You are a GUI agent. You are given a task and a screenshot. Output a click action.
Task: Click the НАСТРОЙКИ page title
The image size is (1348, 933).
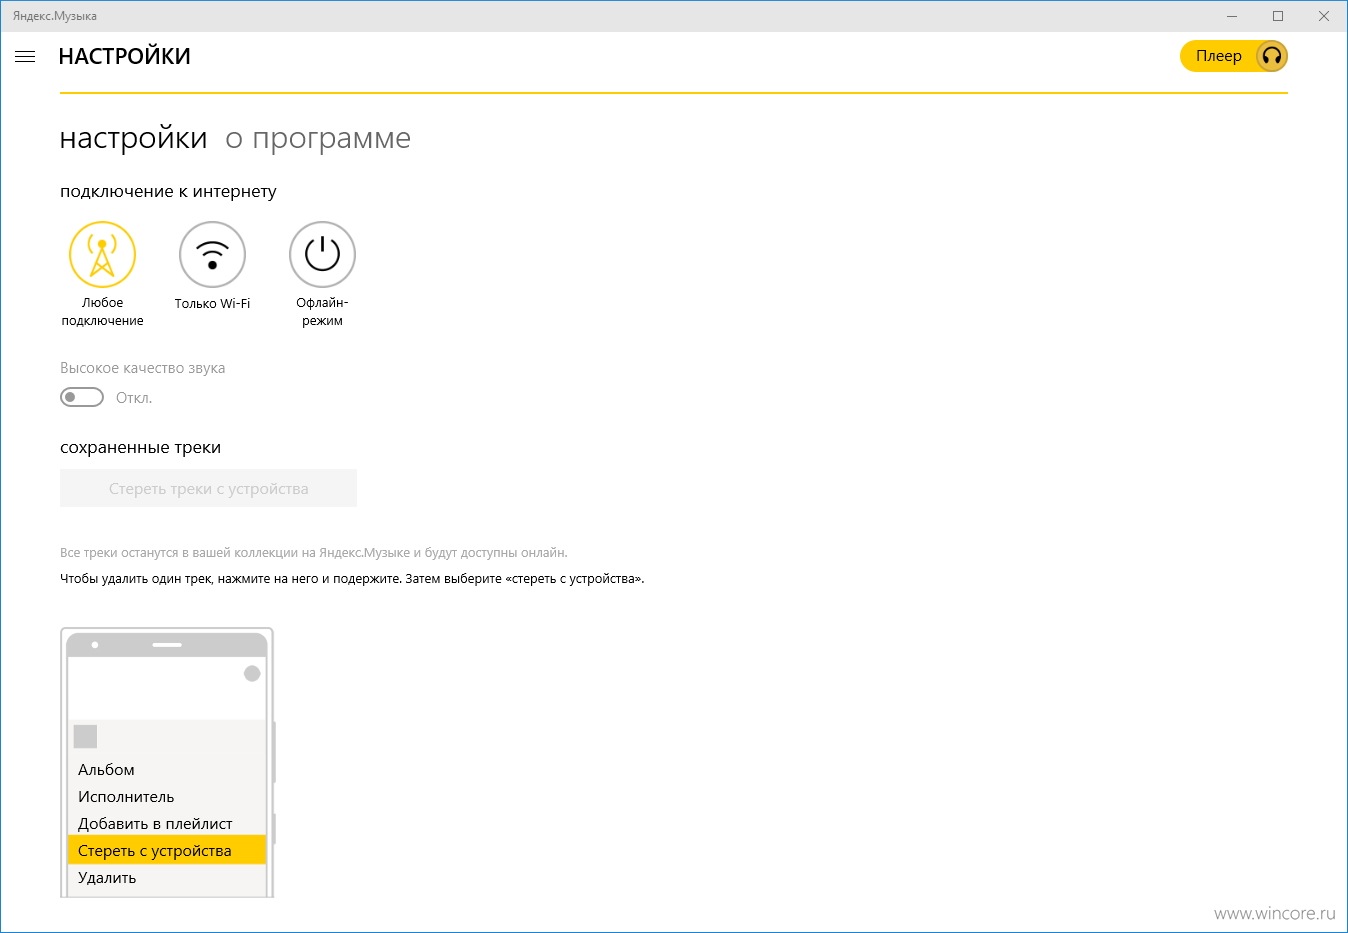click(x=124, y=57)
